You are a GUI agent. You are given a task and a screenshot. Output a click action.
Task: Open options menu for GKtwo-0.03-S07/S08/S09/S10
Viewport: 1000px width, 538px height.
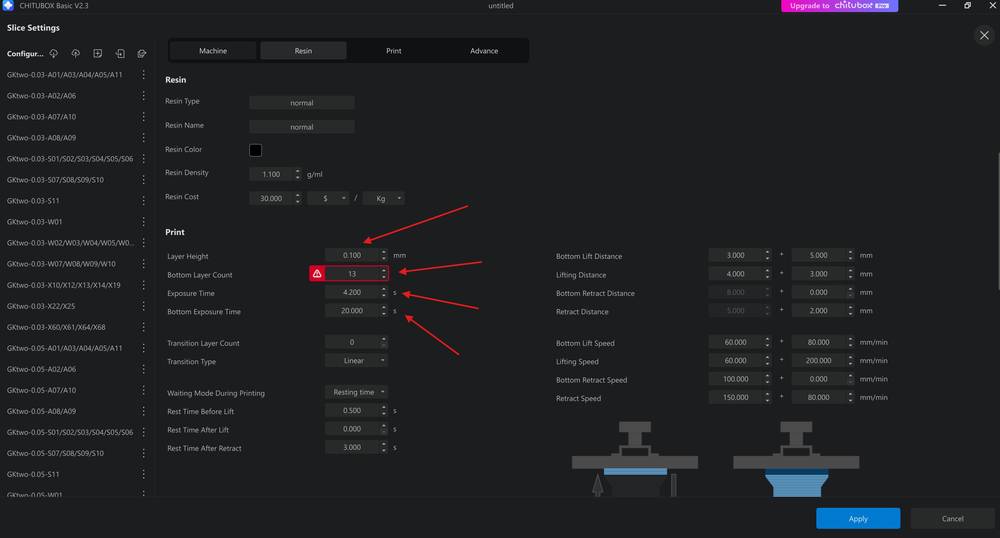tap(143, 180)
